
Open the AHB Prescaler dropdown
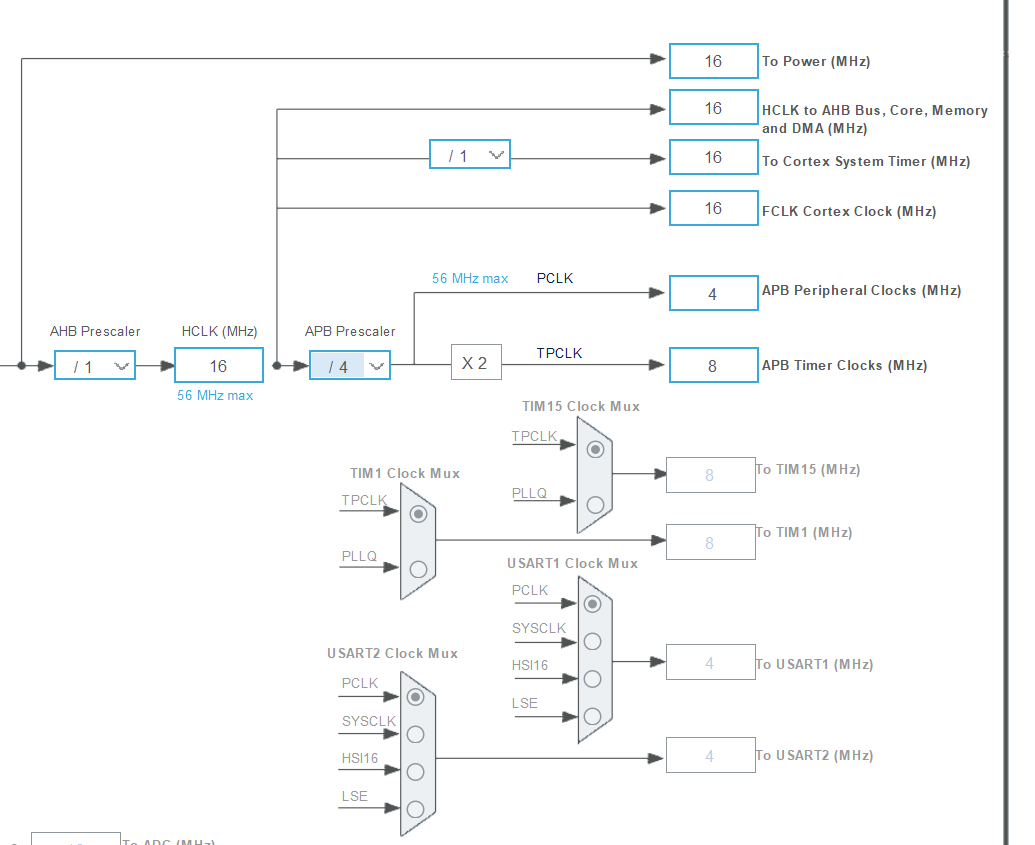[94, 365]
